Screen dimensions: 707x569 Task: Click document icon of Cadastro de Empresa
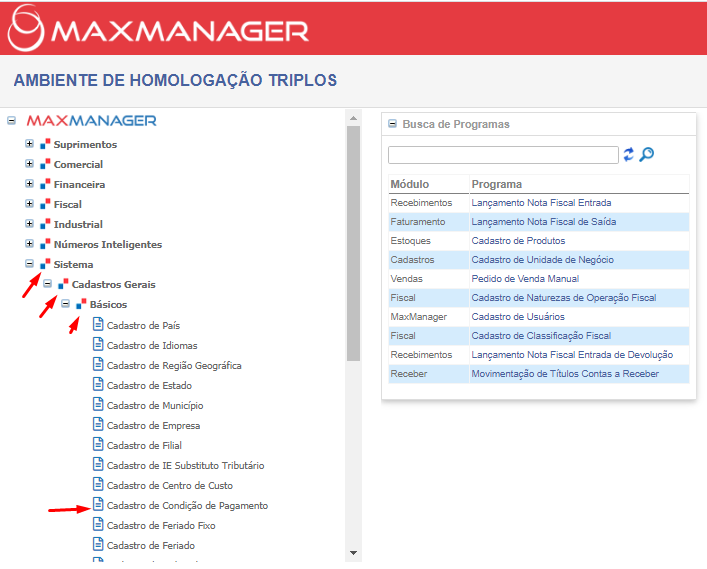coord(98,424)
